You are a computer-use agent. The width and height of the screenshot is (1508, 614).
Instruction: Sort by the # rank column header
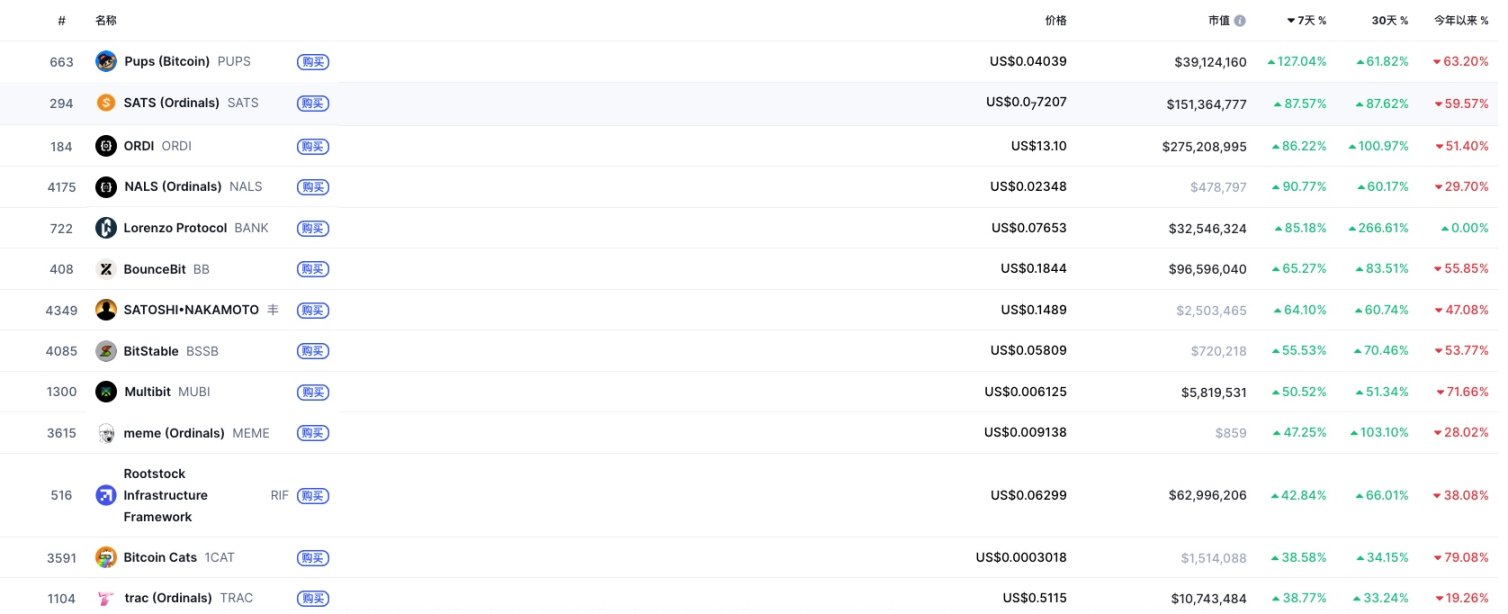click(x=62, y=21)
